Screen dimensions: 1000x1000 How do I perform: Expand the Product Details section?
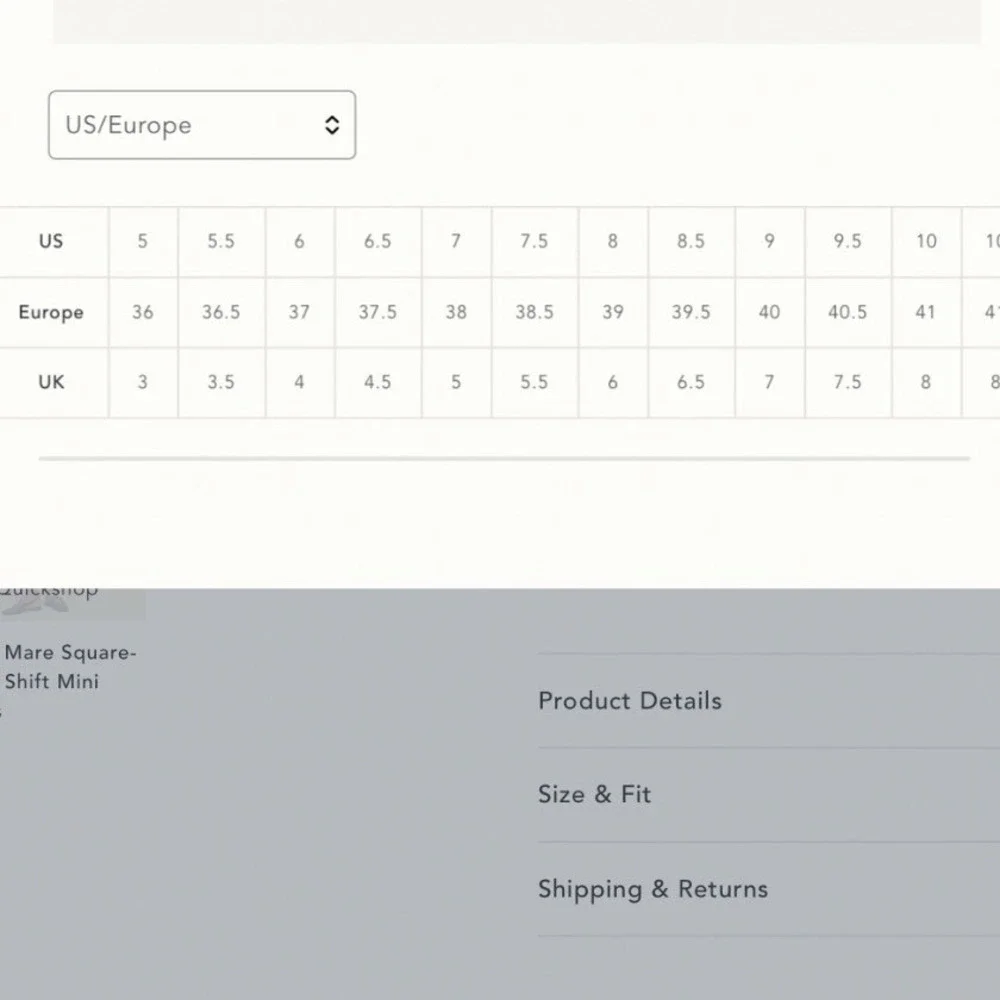coord(768,701)
